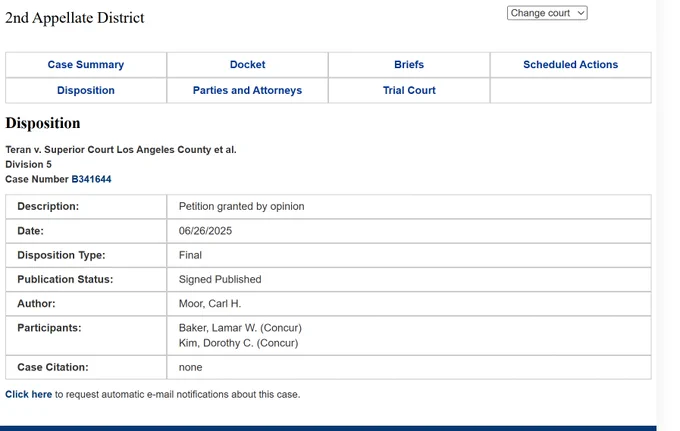Viewport: 680px width, 431px height.
Task: Select the date value 06/26/2025
Action: [205, 231]
